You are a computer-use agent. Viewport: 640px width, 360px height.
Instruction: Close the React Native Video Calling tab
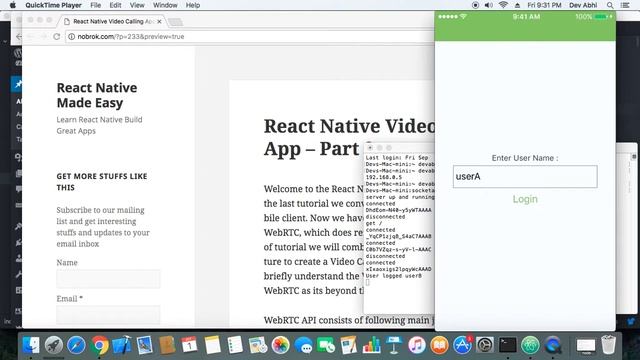[x=159, y=21]
